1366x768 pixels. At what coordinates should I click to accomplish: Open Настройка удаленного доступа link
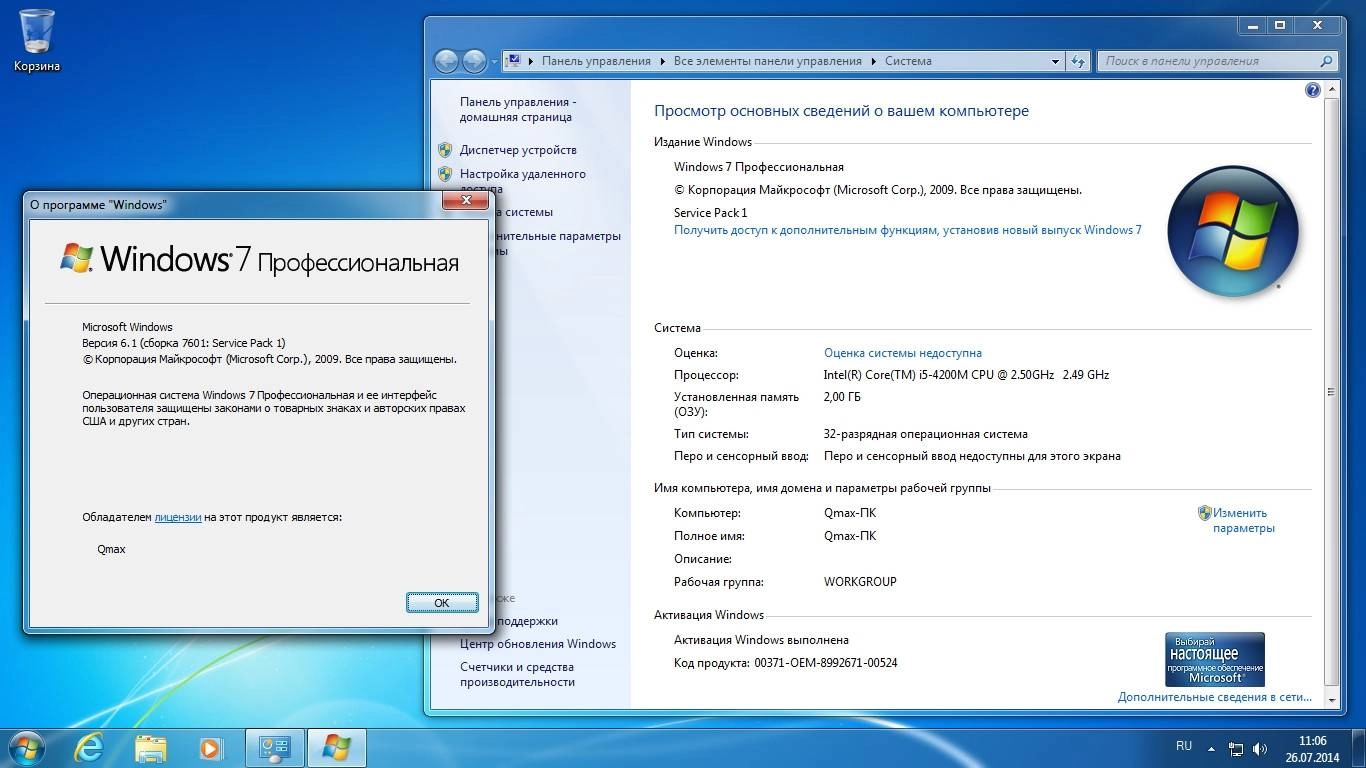click(x=523, y=174)
